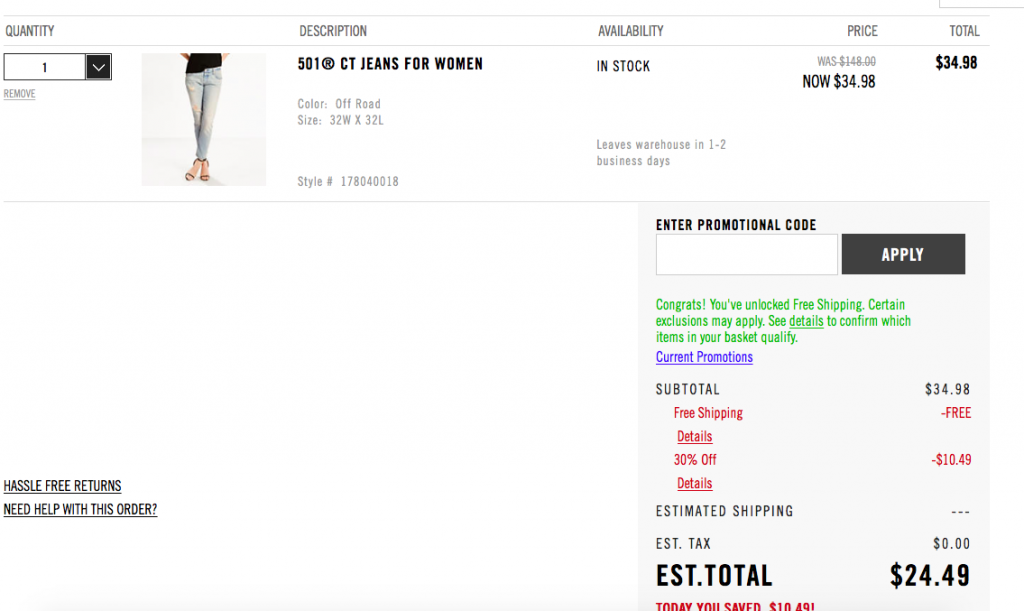Open the green details link in the free shipping message
The width and height of the screenshot is (1024, 611).
pos(806,321)
